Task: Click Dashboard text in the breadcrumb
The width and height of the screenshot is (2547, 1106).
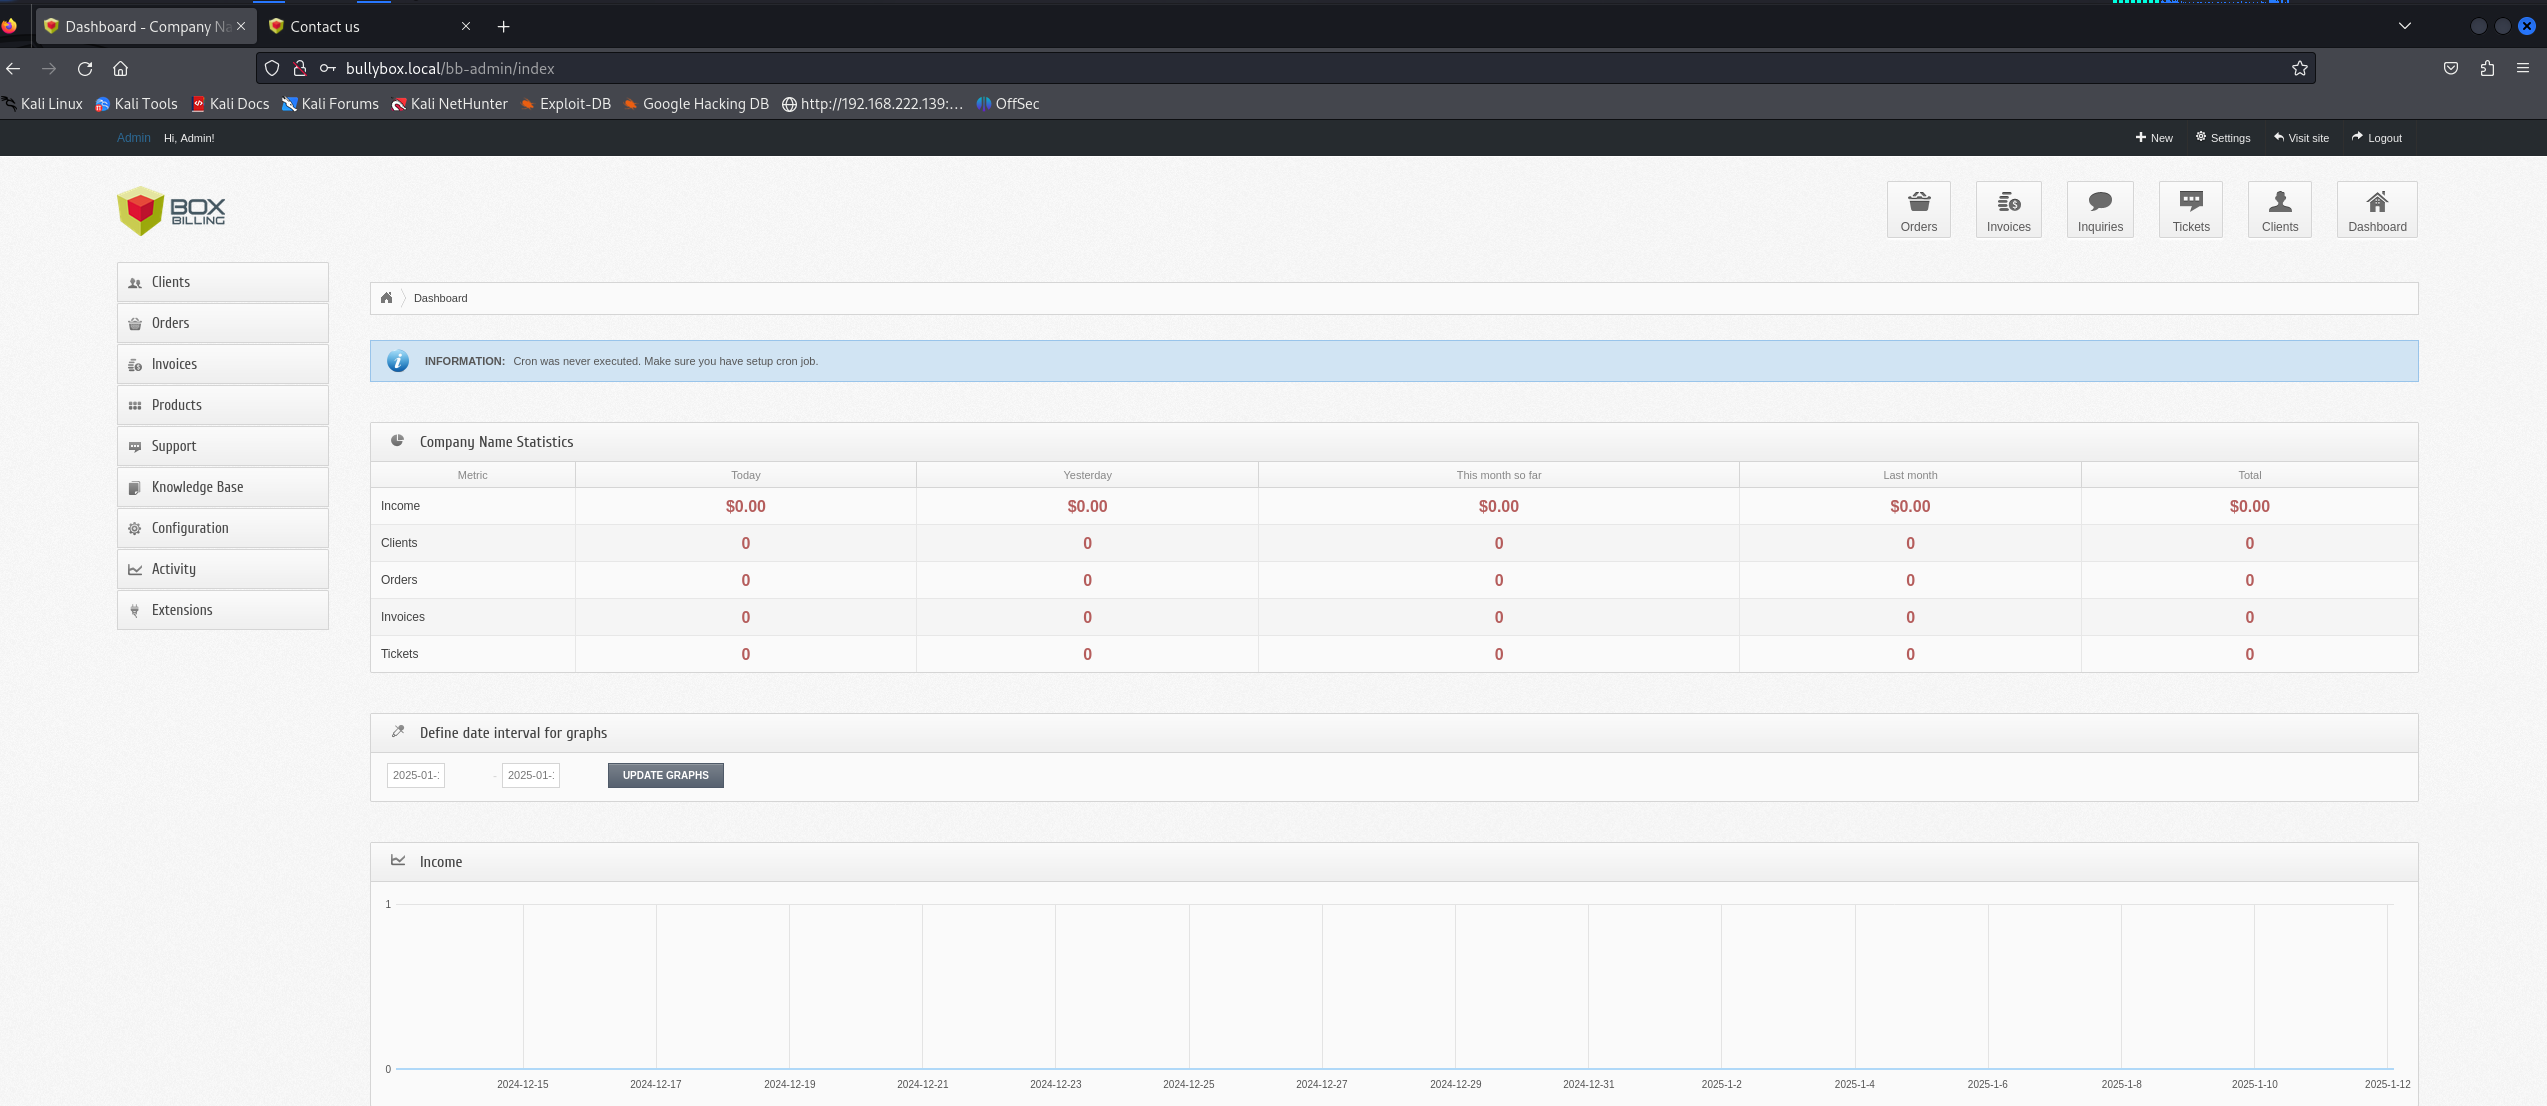Action: [x=440, y=298]
